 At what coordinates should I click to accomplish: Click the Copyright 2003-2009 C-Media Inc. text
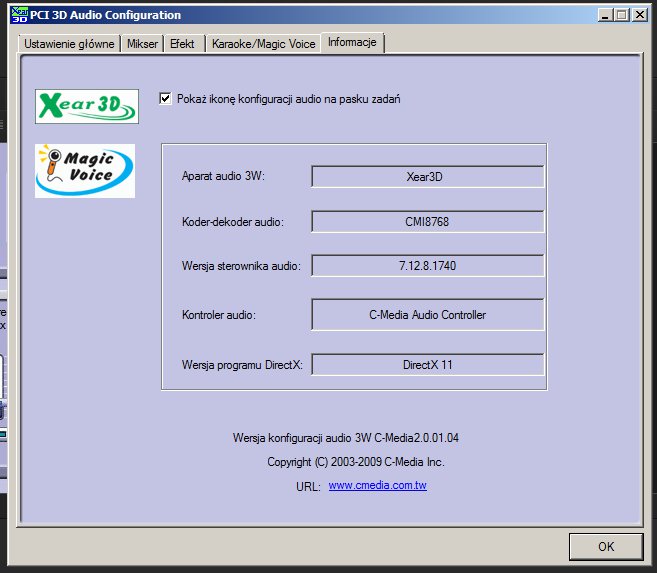tap(356, 462)
